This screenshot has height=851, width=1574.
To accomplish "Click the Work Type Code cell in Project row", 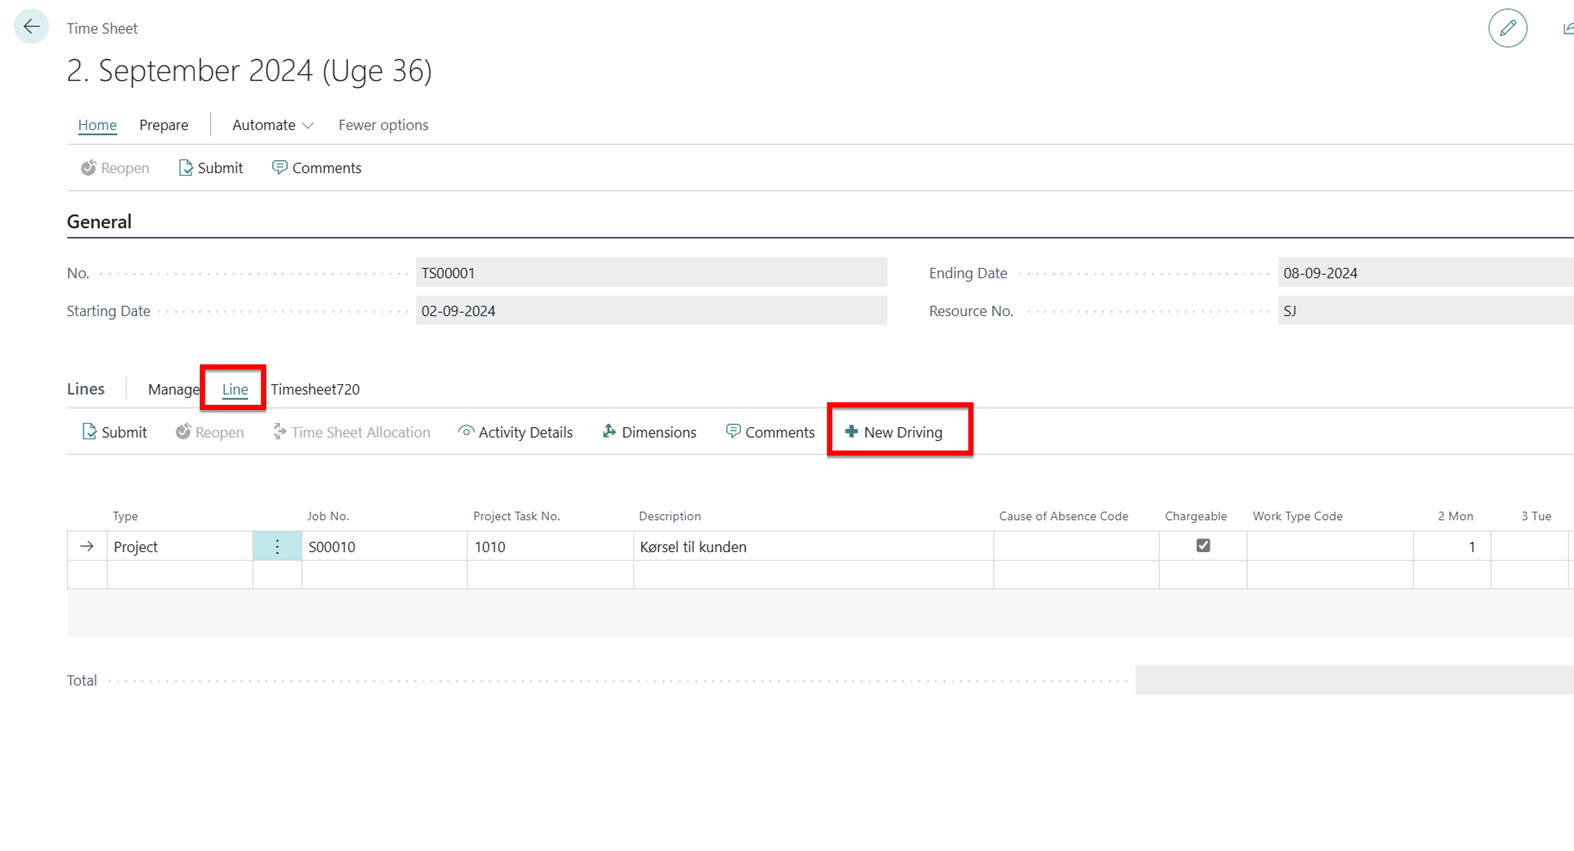I will (x=1330, y=547).
